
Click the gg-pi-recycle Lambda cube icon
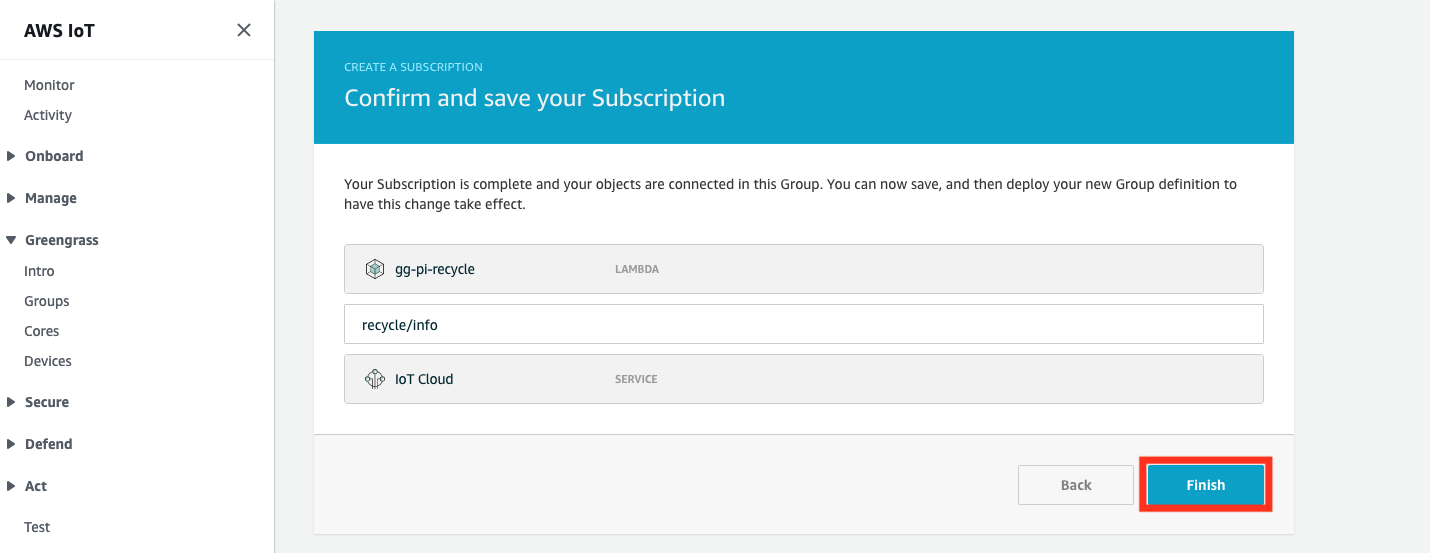[x=375, y=269]
